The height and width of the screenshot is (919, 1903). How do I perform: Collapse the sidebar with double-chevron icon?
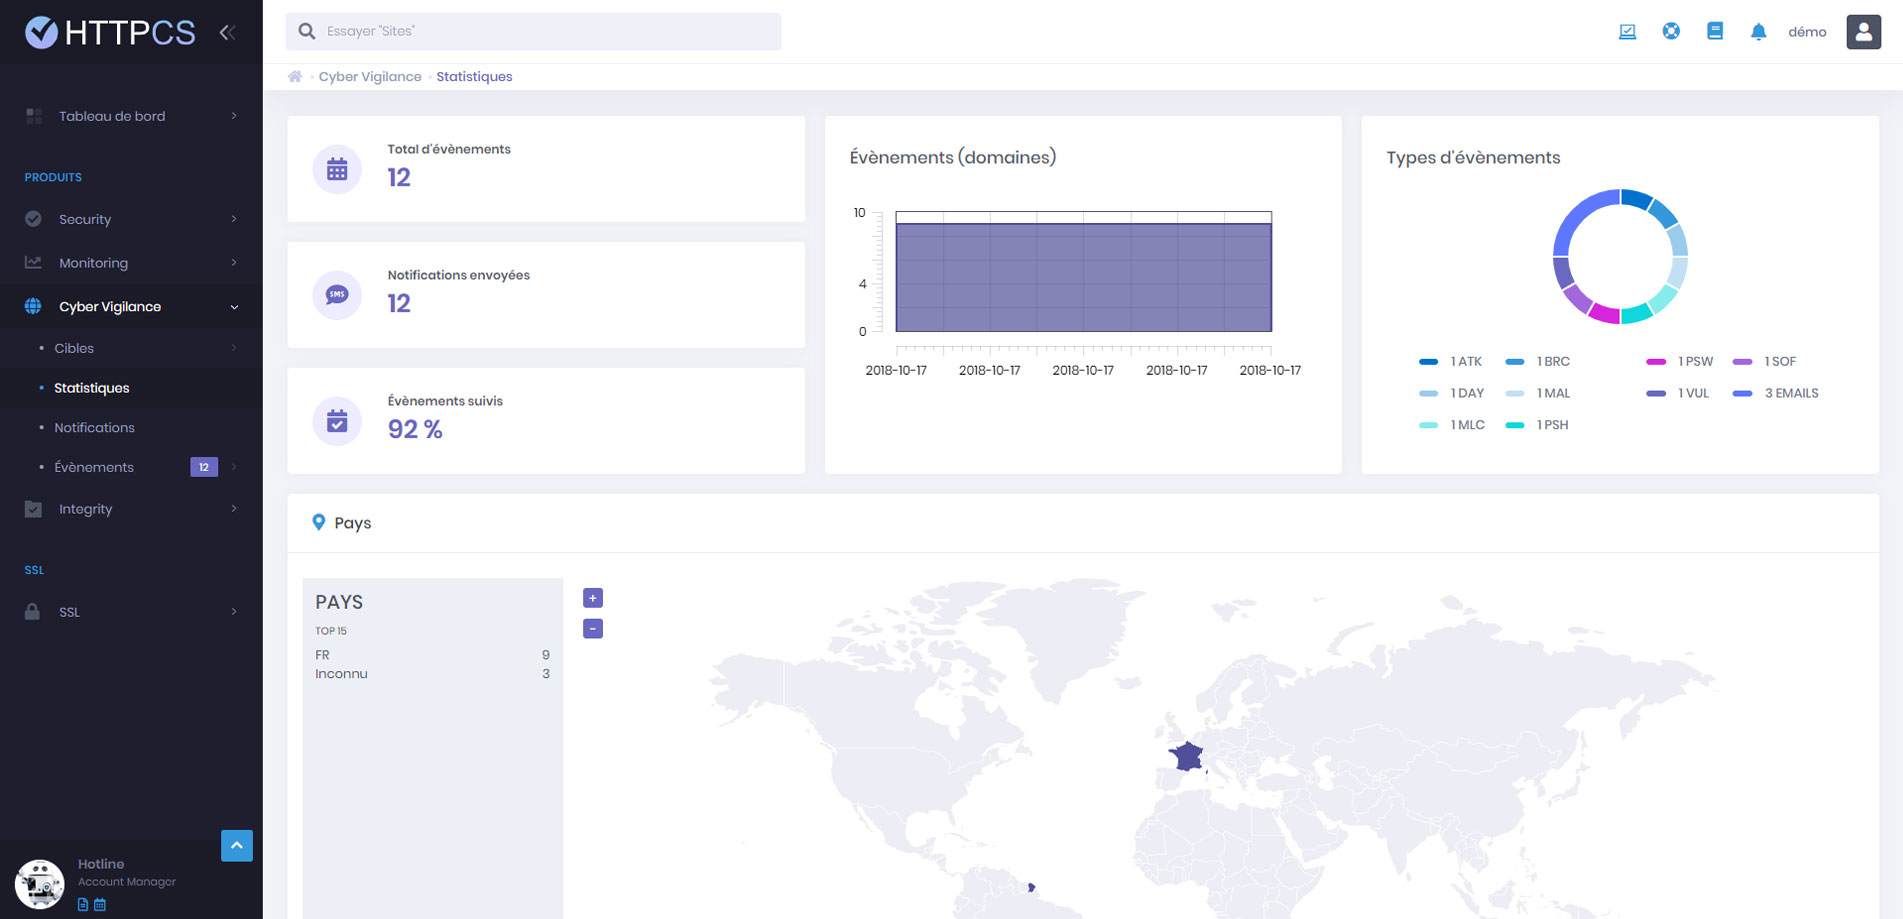[x=227, y=32]
